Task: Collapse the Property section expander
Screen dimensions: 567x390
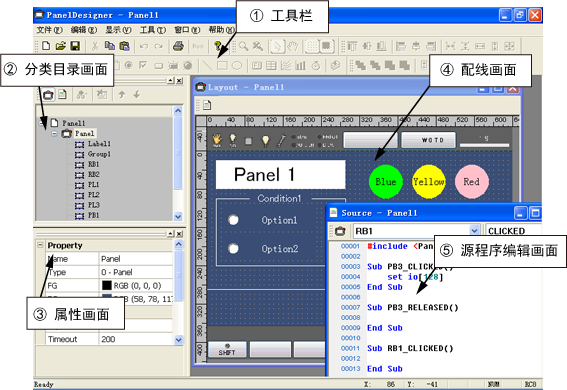Action: point(40,245)
